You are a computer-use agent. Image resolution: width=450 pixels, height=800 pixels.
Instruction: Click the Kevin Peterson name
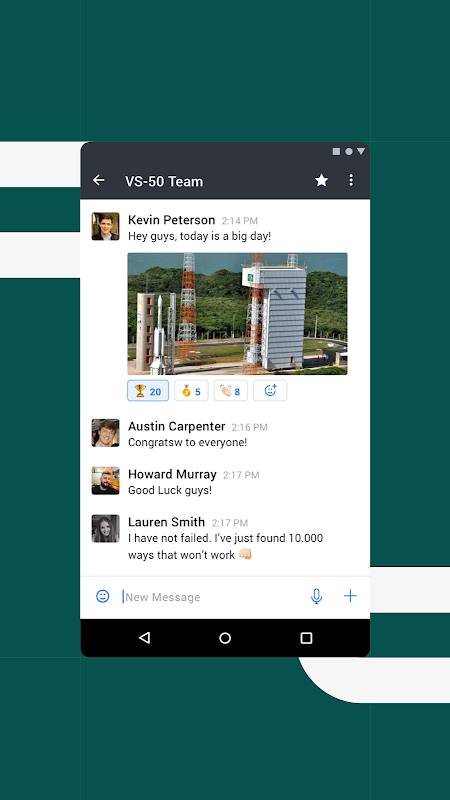(x=171, y=220)
